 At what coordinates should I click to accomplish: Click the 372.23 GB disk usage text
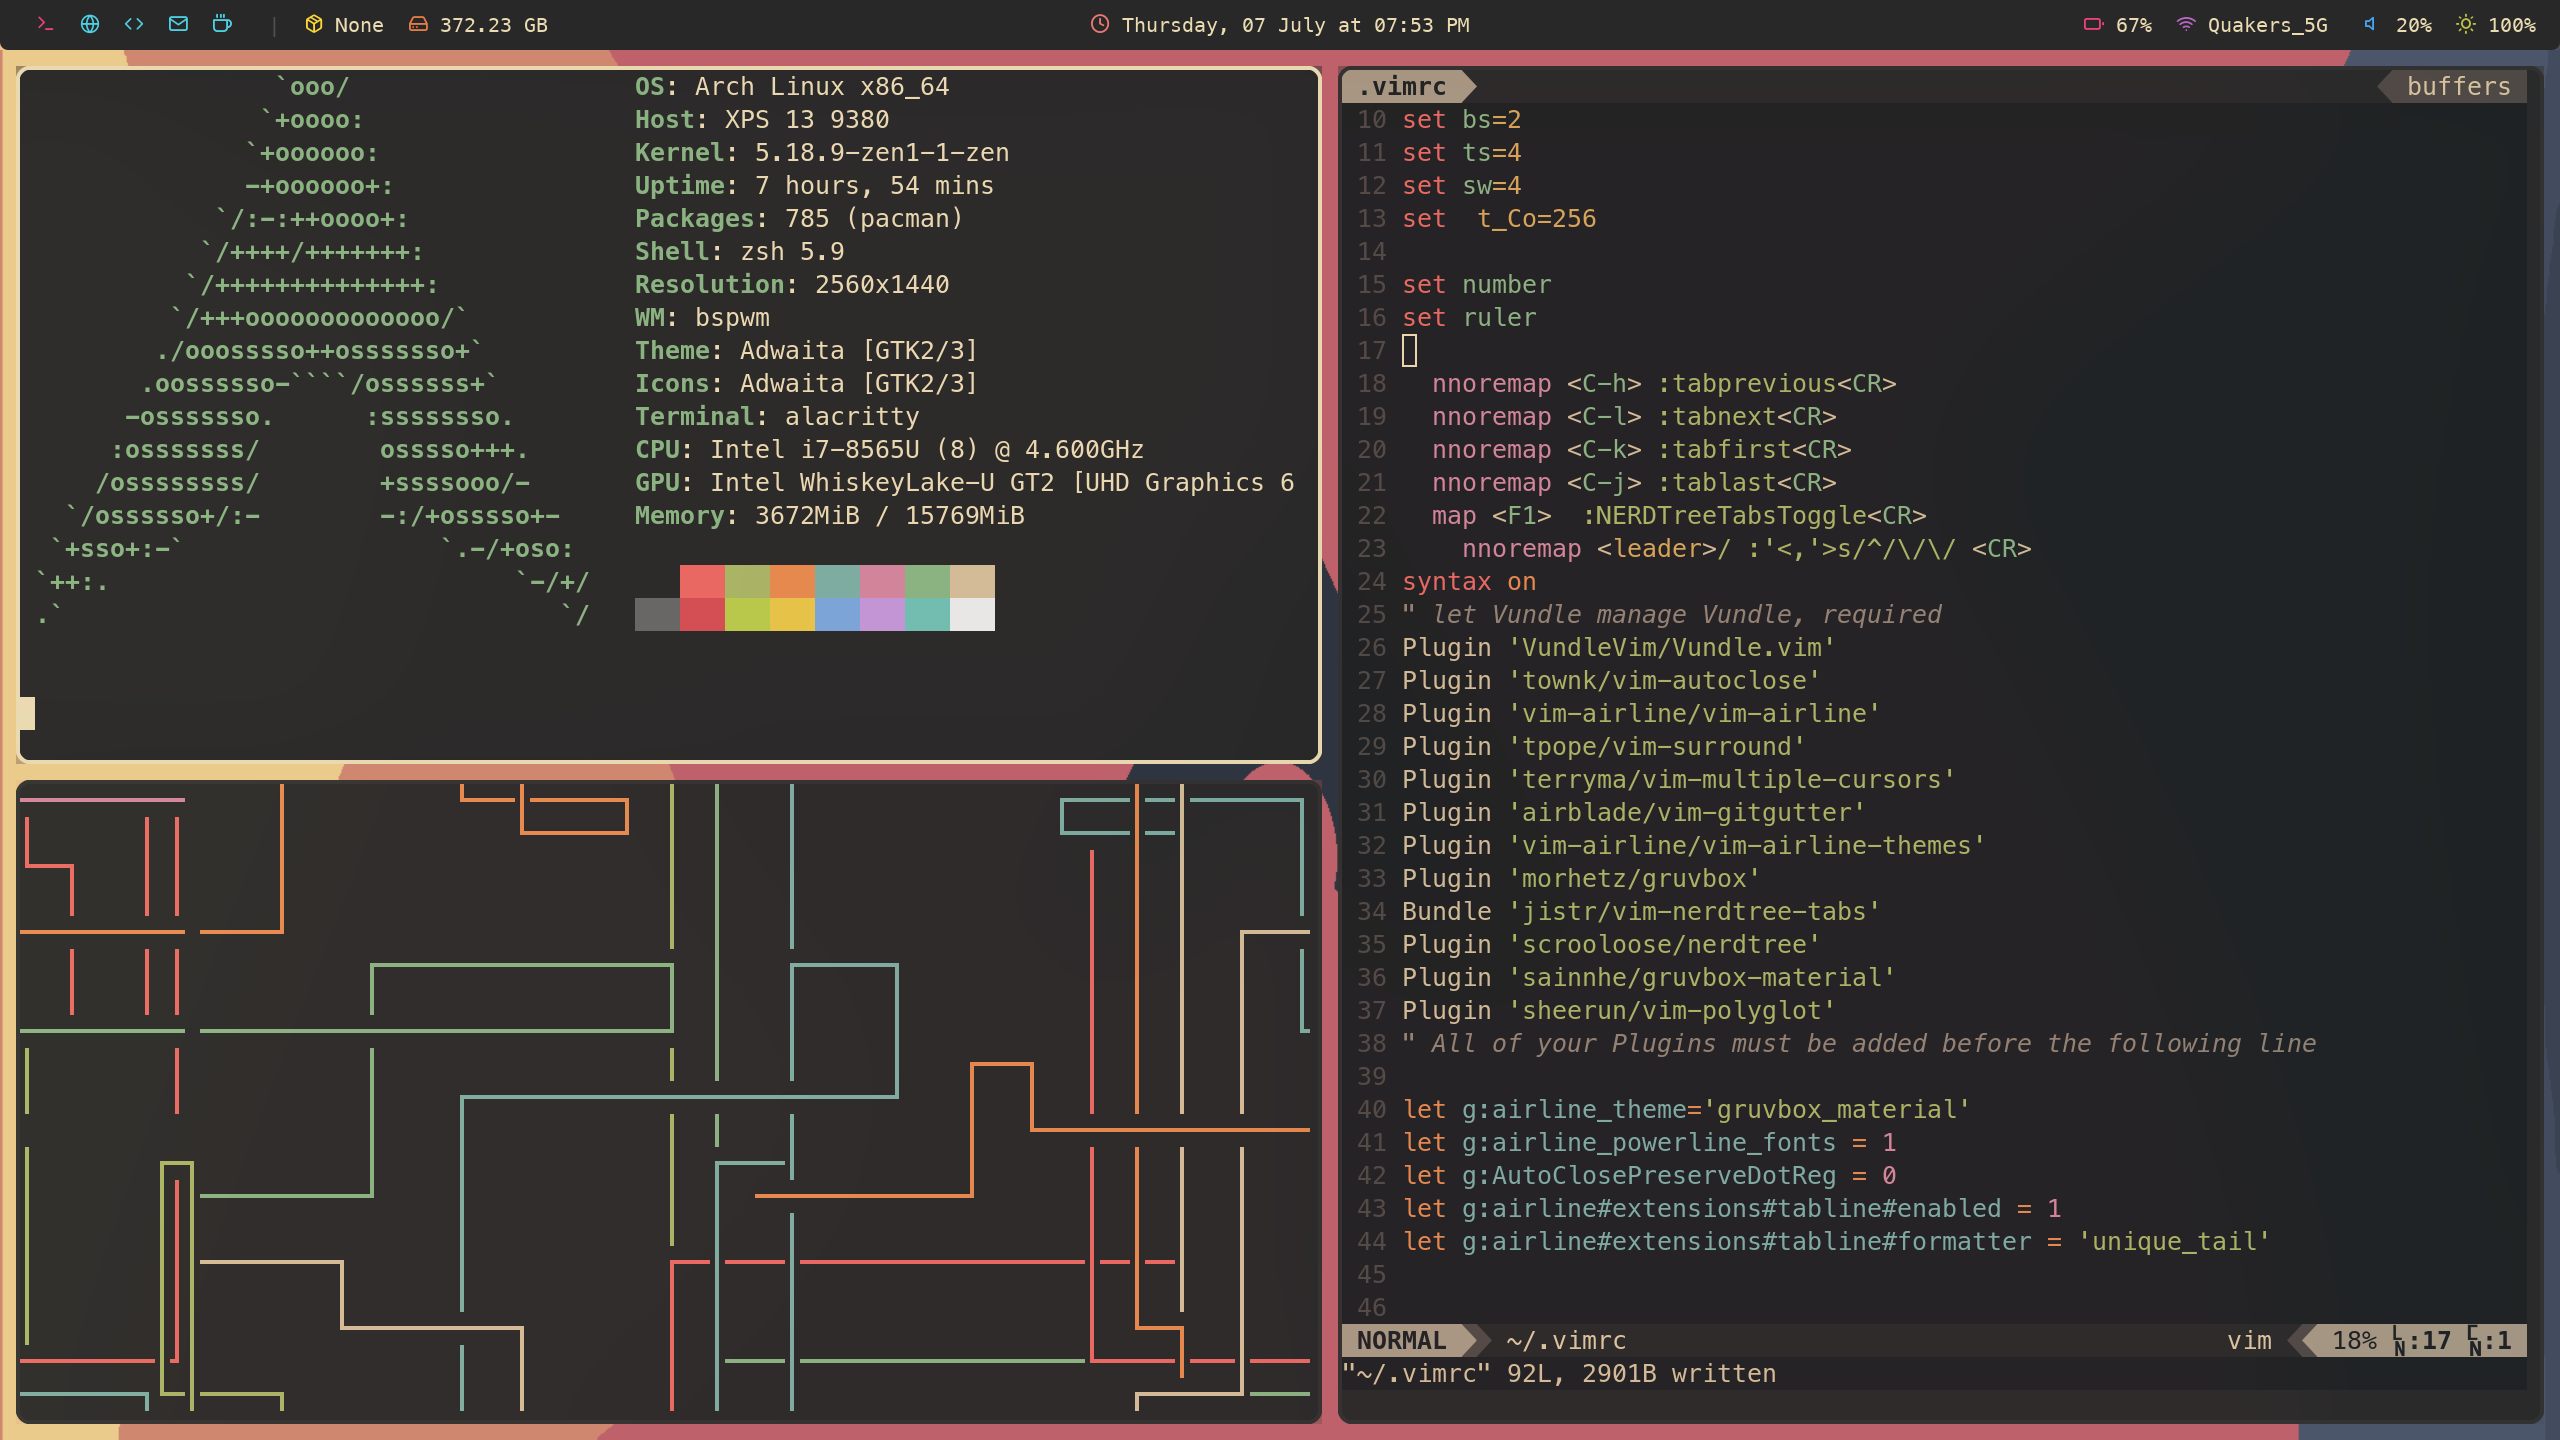[x=494, y=25]
